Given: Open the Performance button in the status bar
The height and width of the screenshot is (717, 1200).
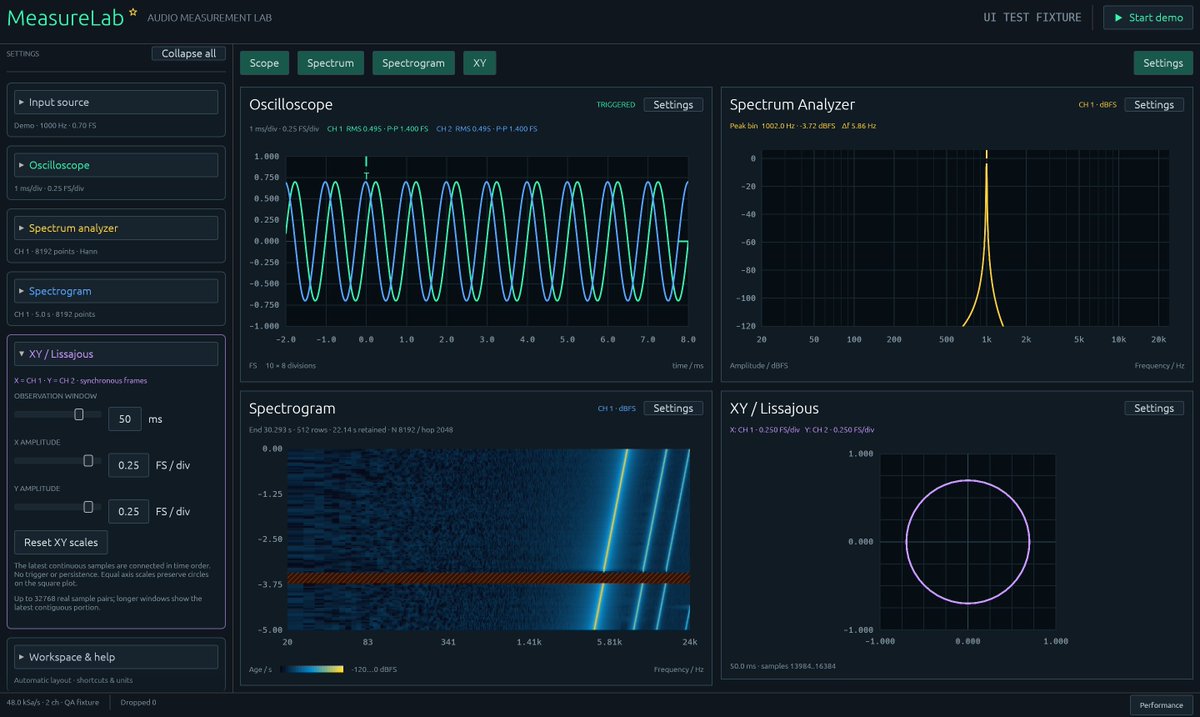Looking at the screenshot, I should coord(1161,705).
